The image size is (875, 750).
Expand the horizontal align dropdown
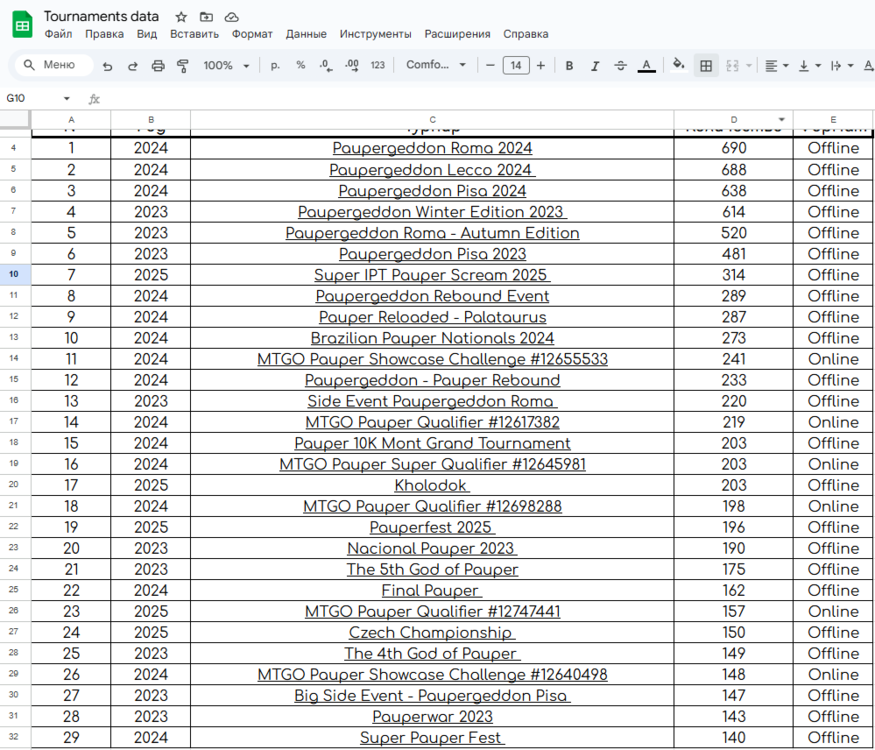(x=776, y=66)
